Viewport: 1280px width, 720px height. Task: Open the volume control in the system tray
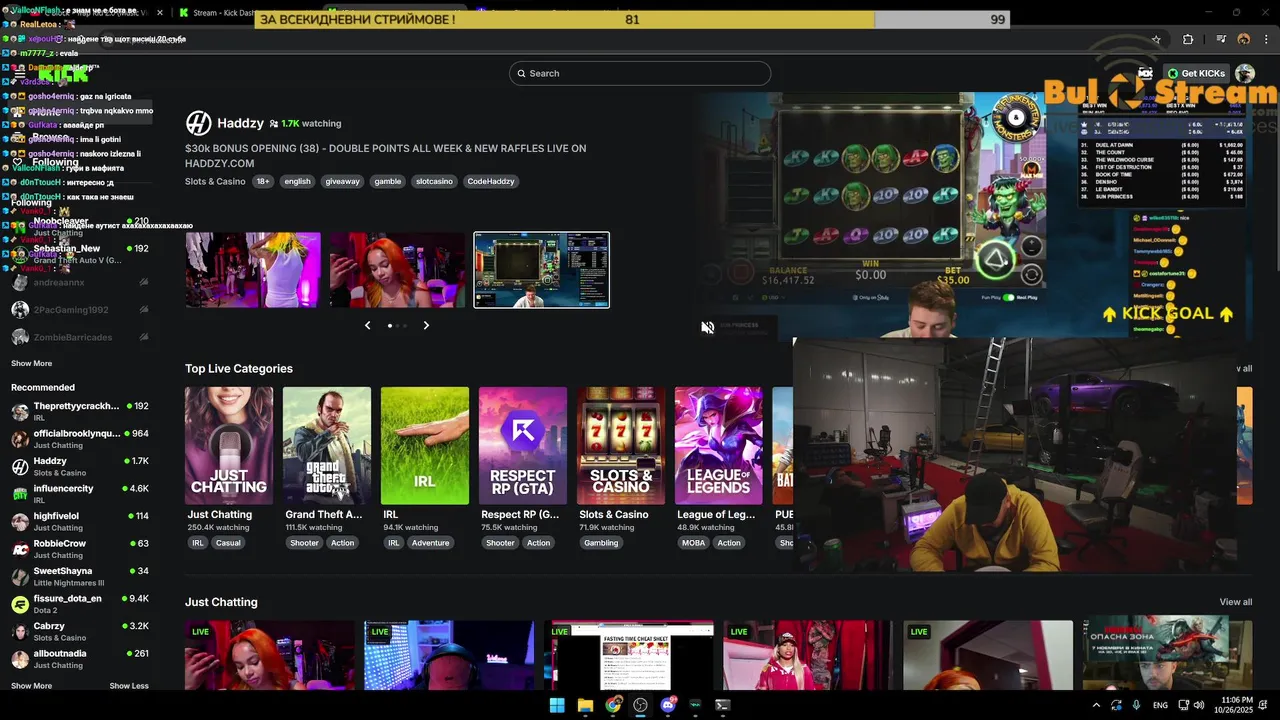point(1200,705)
